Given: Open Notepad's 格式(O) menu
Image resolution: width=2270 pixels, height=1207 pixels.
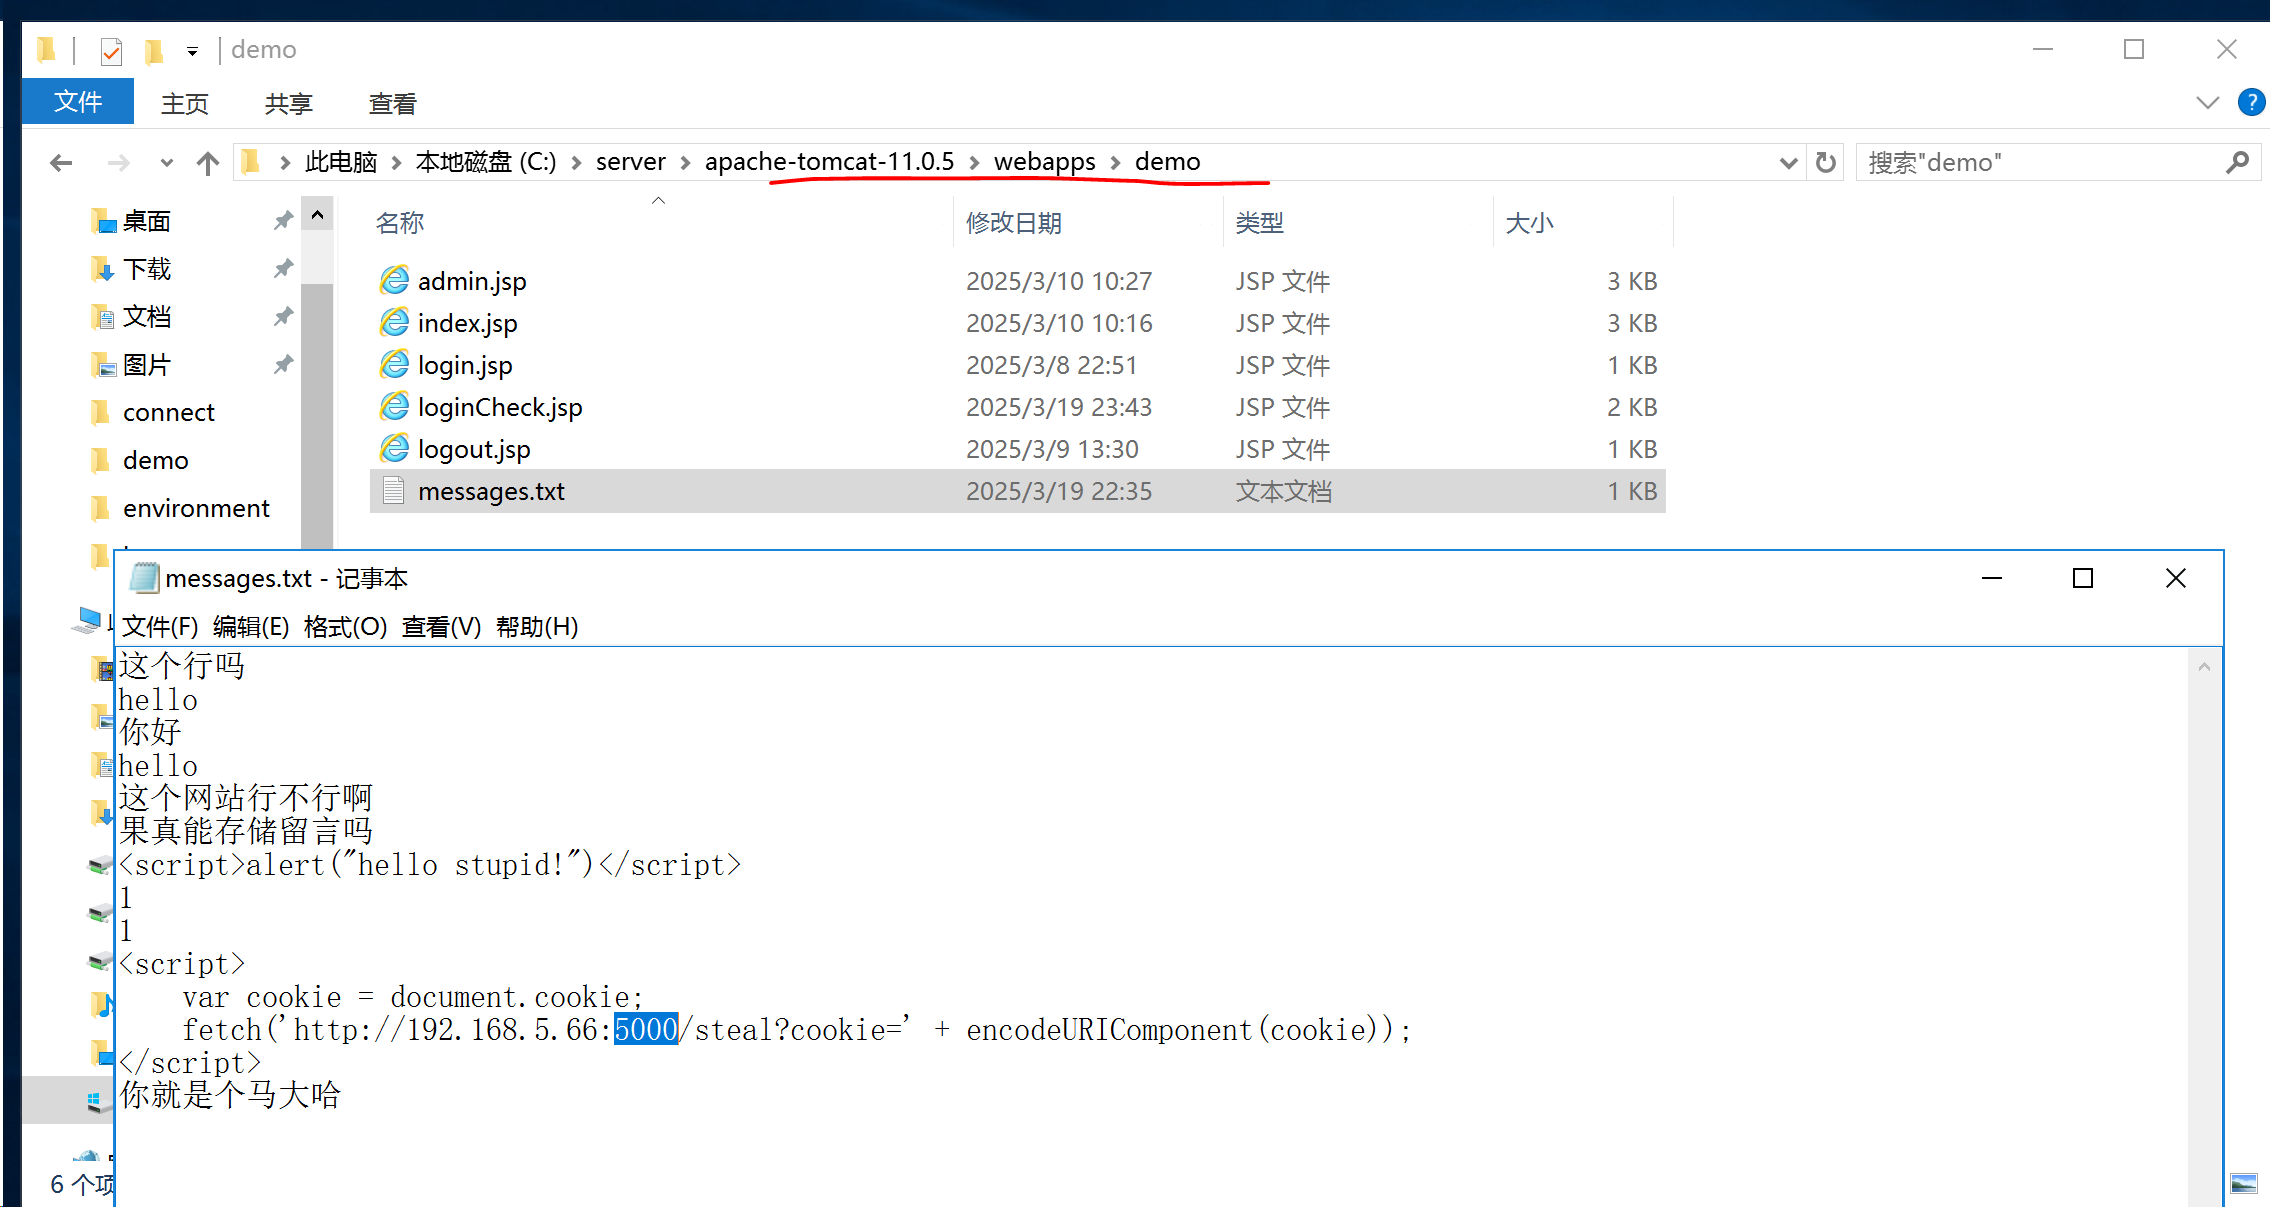Looking at the screenshot, I should [x=345, y=627].
